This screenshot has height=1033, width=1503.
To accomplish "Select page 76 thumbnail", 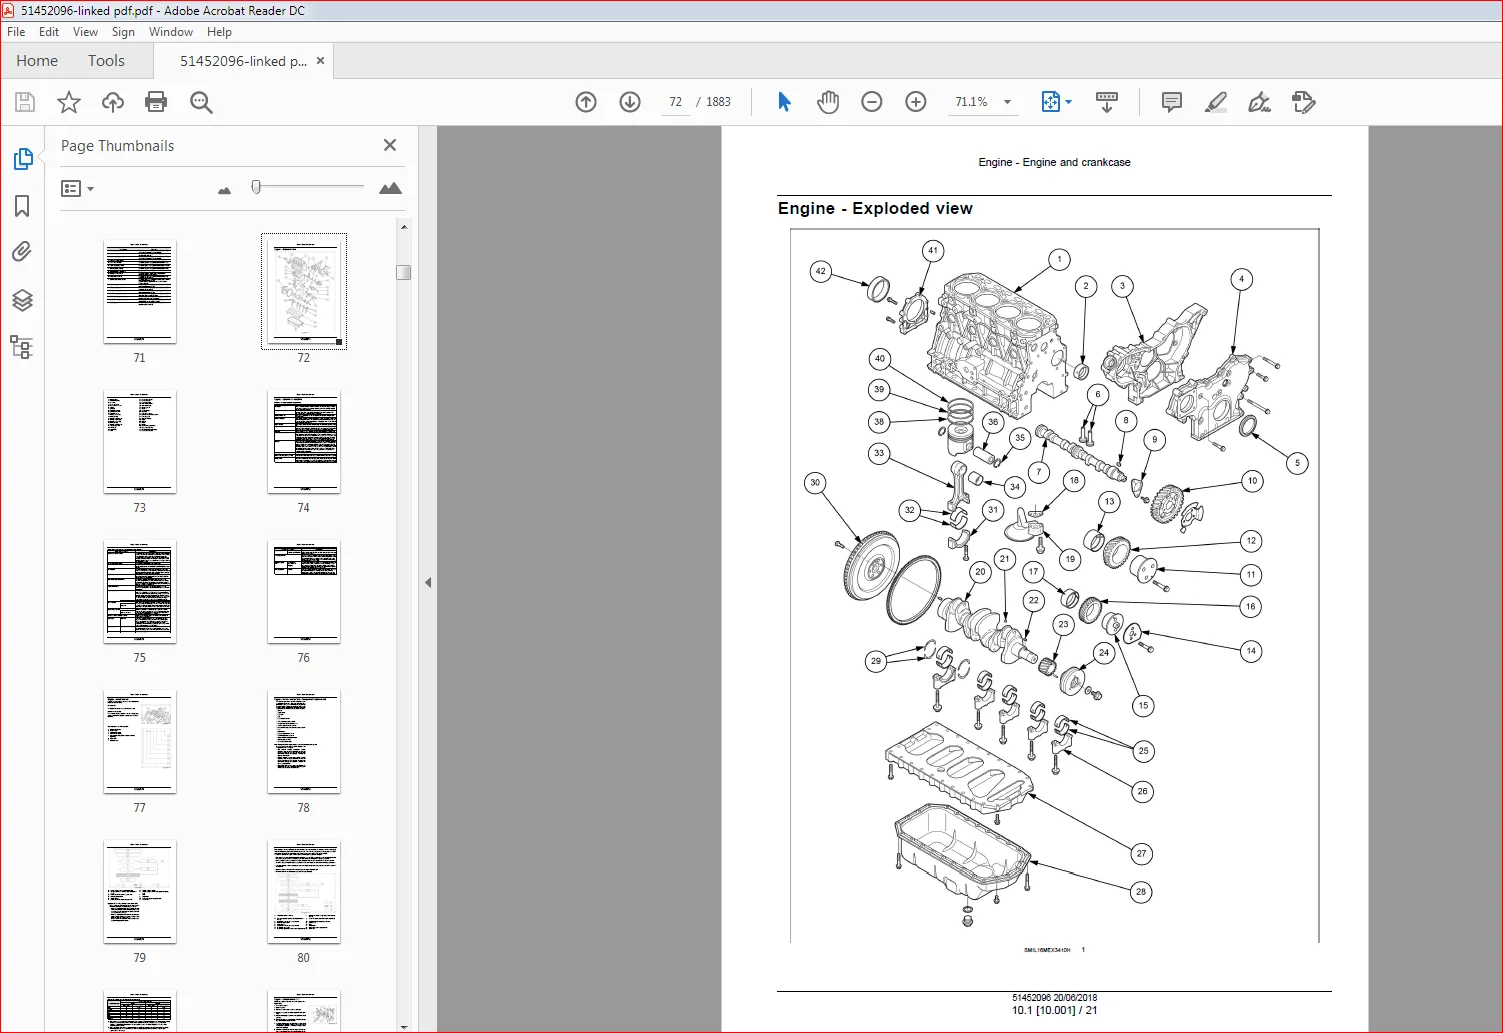I will click(x=304, y=592).
